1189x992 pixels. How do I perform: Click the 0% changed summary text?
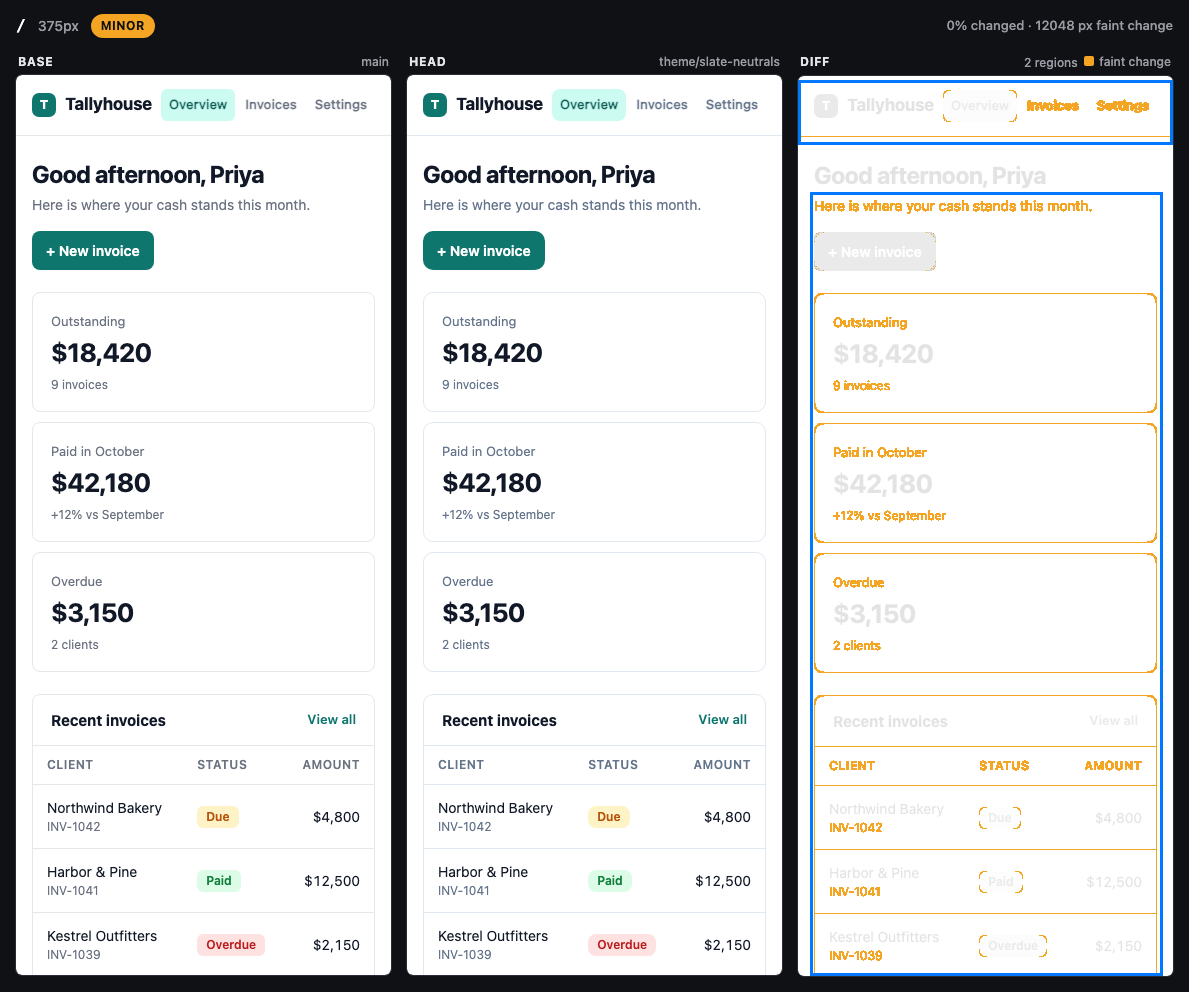pos(985,25)
